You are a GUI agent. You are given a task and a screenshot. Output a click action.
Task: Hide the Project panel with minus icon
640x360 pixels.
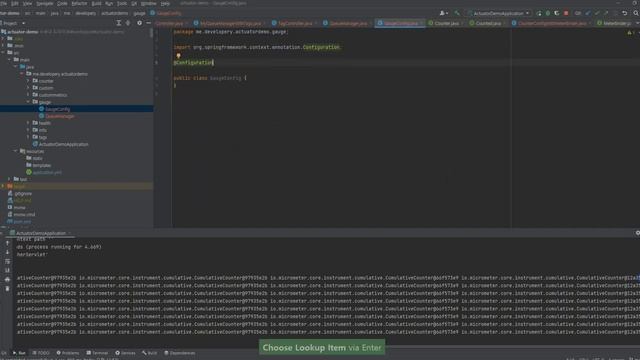click(149, 23)
